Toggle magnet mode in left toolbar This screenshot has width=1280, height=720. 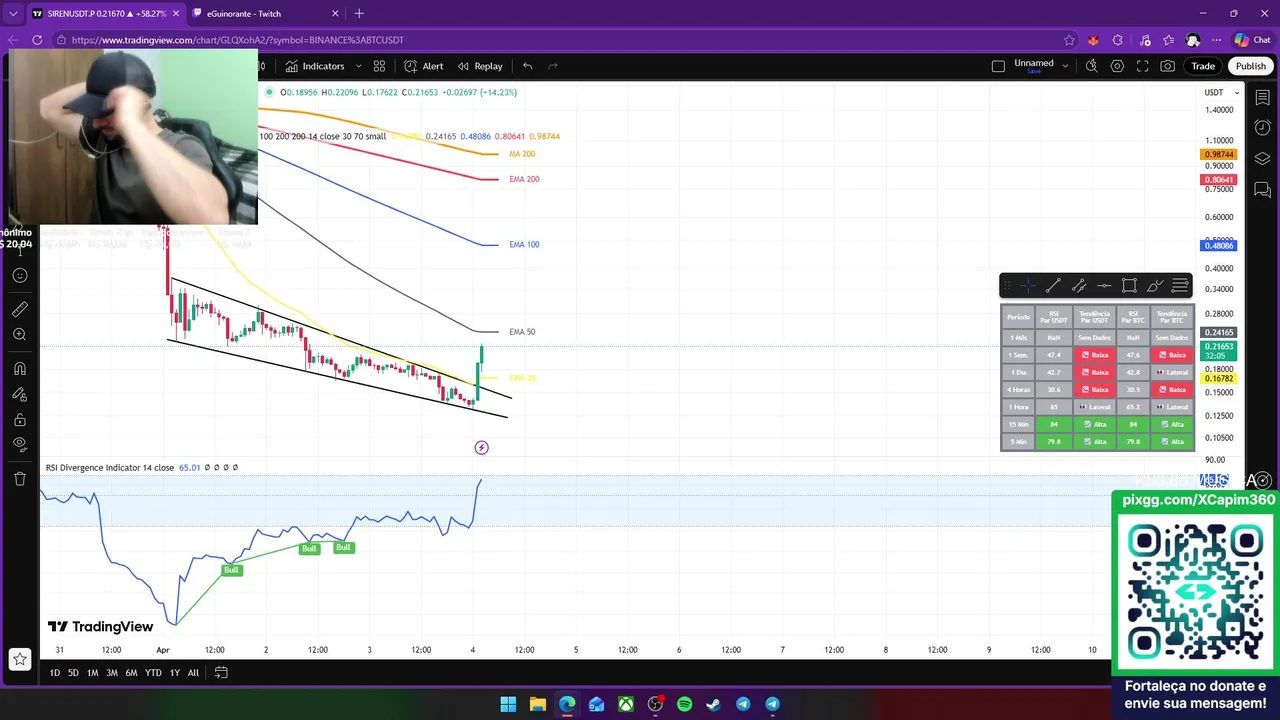click(x=19, y=369)
